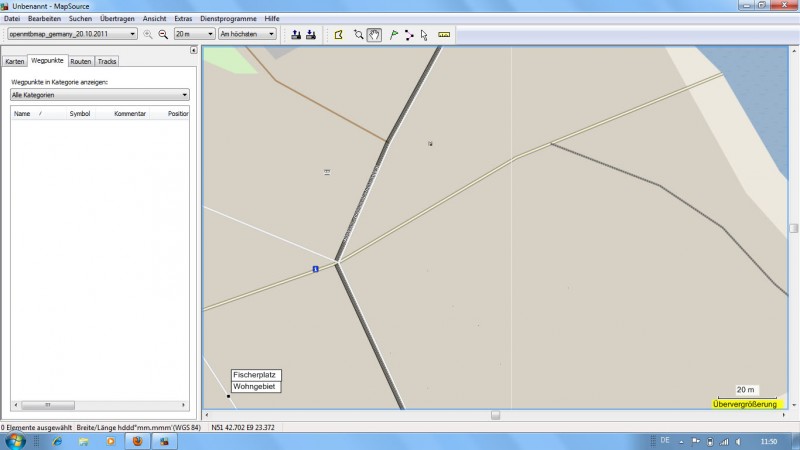Expand the 'Am höchsten' detail level dropdown

pyautogui.click(x=247, y=34)
